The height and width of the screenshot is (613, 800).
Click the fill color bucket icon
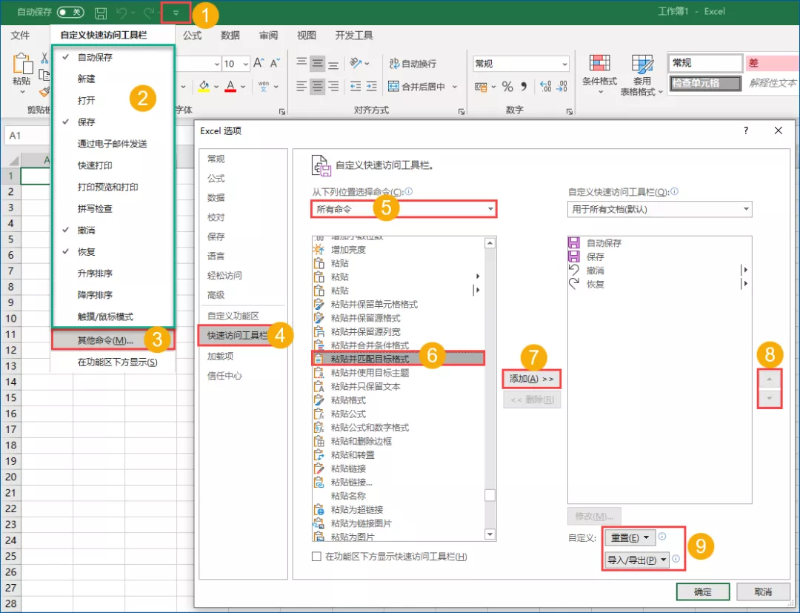point(204,86)
